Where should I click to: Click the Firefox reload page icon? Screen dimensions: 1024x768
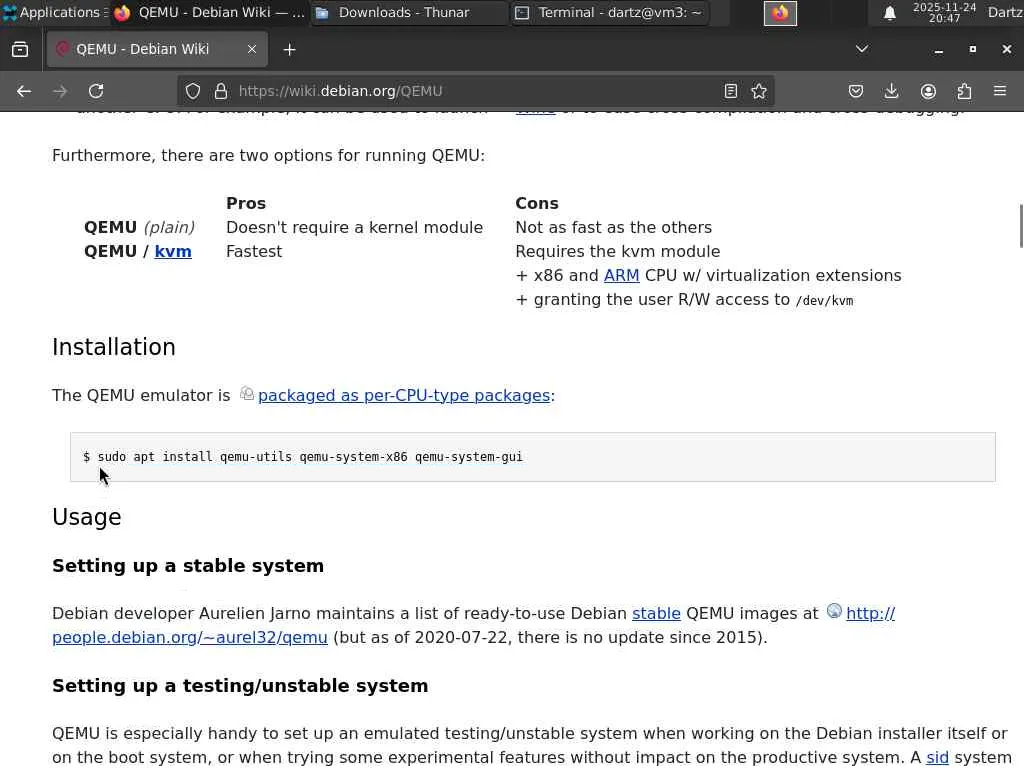tap(96, 91)
